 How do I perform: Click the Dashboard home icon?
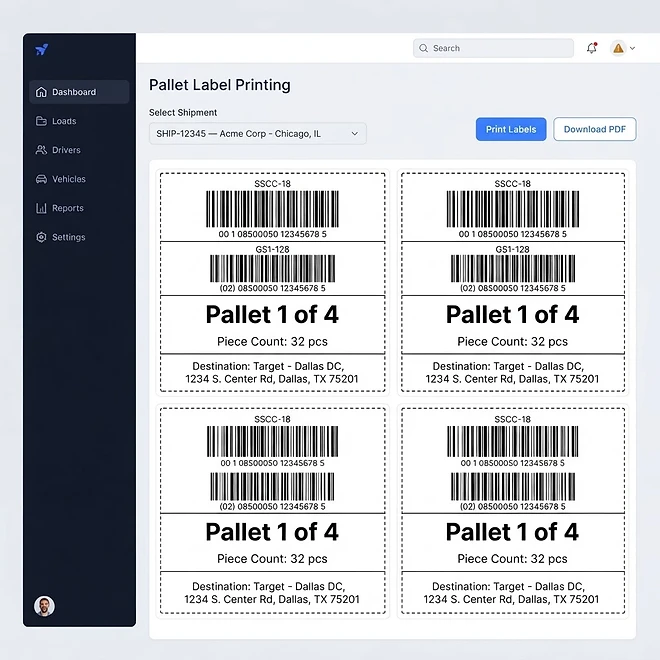pos(41,92)
